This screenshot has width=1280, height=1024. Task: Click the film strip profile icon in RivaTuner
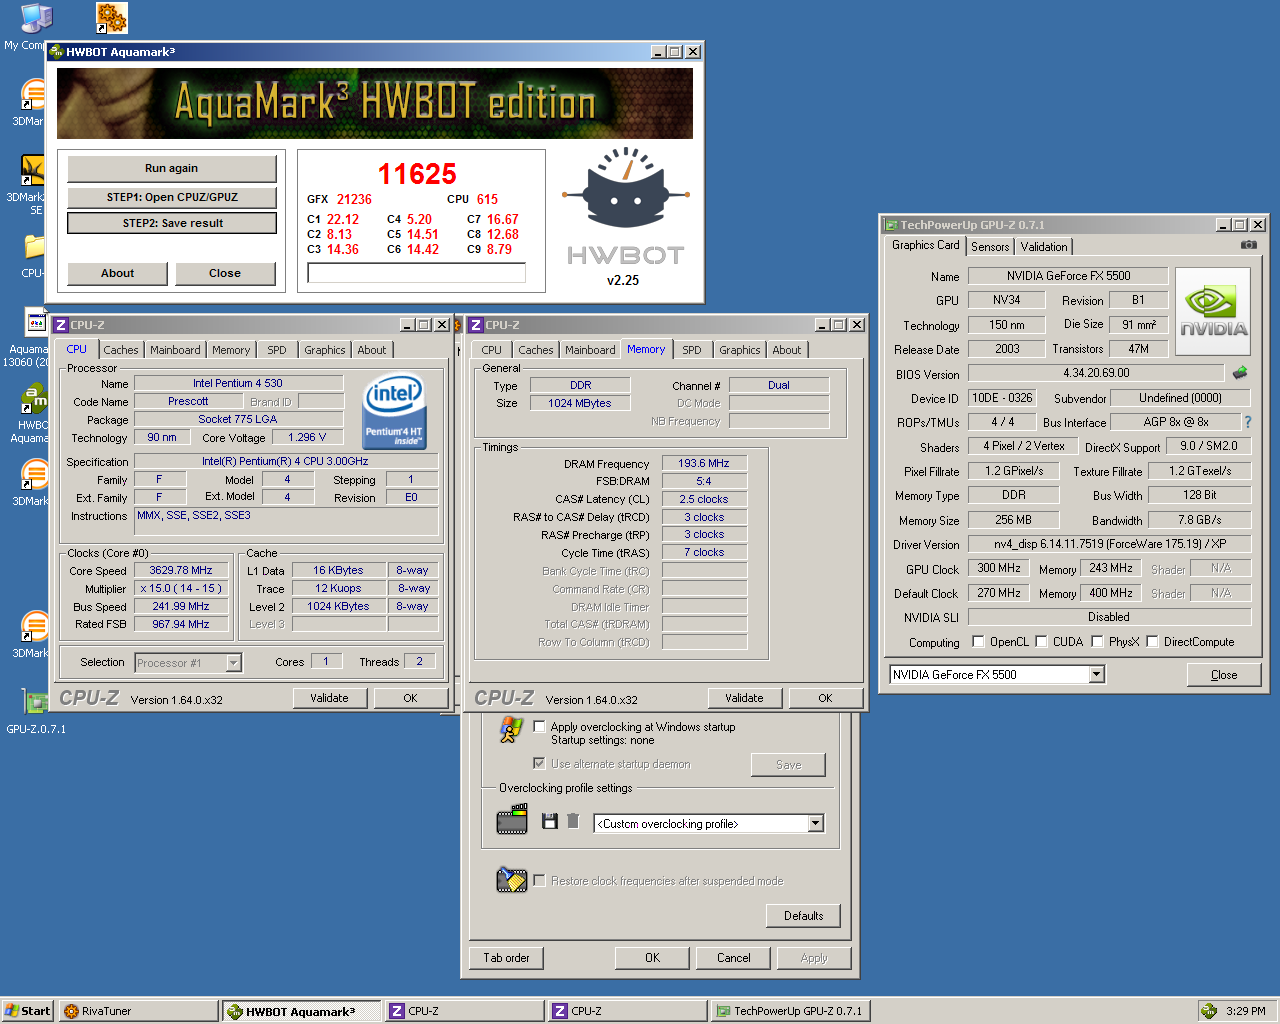click(x=512, y=821)
